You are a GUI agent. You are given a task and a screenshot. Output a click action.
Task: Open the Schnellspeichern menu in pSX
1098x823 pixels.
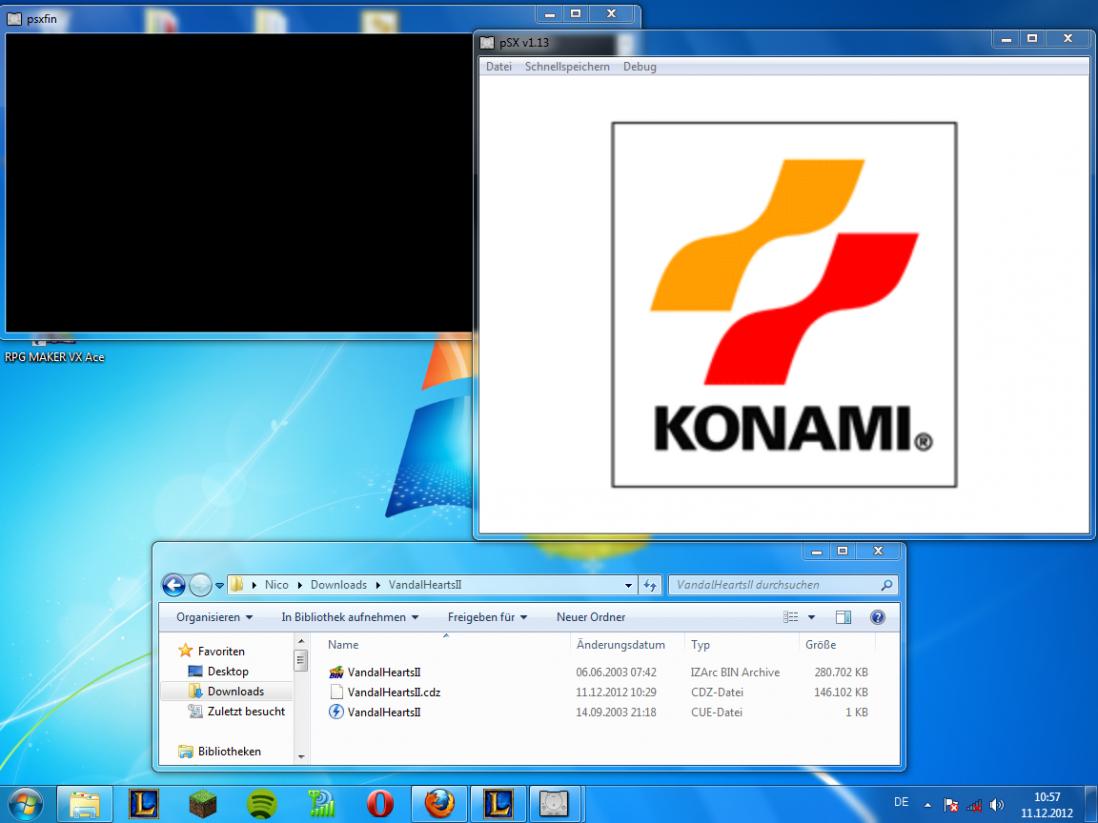point(567,67)
